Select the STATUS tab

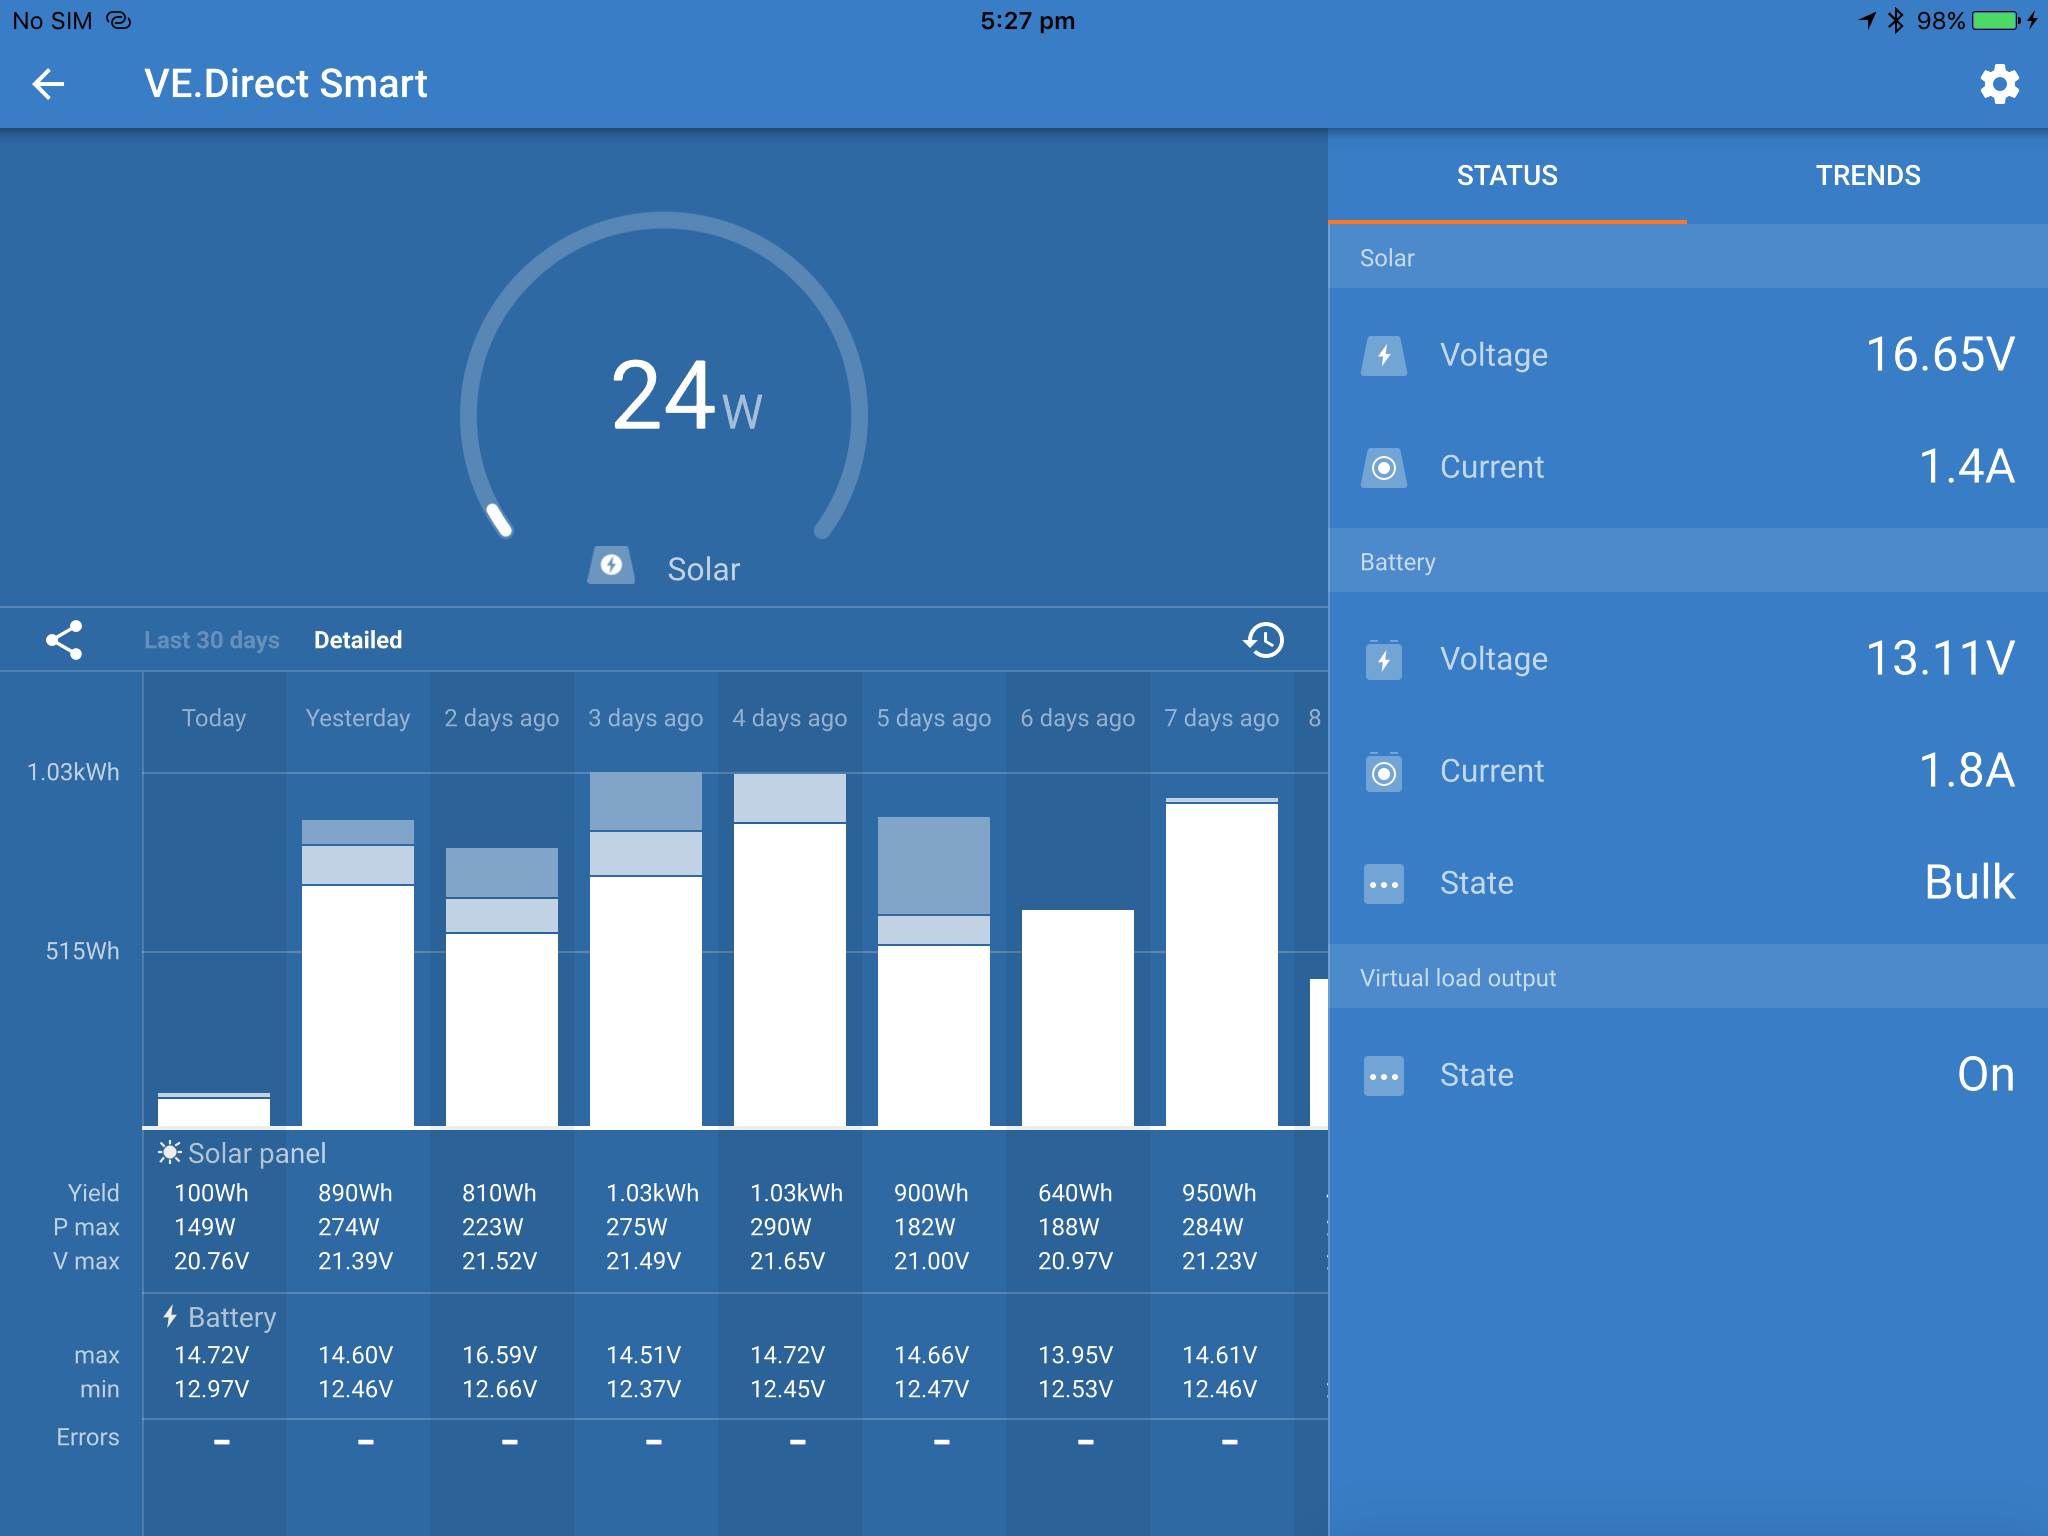(x=1507, y=176)
